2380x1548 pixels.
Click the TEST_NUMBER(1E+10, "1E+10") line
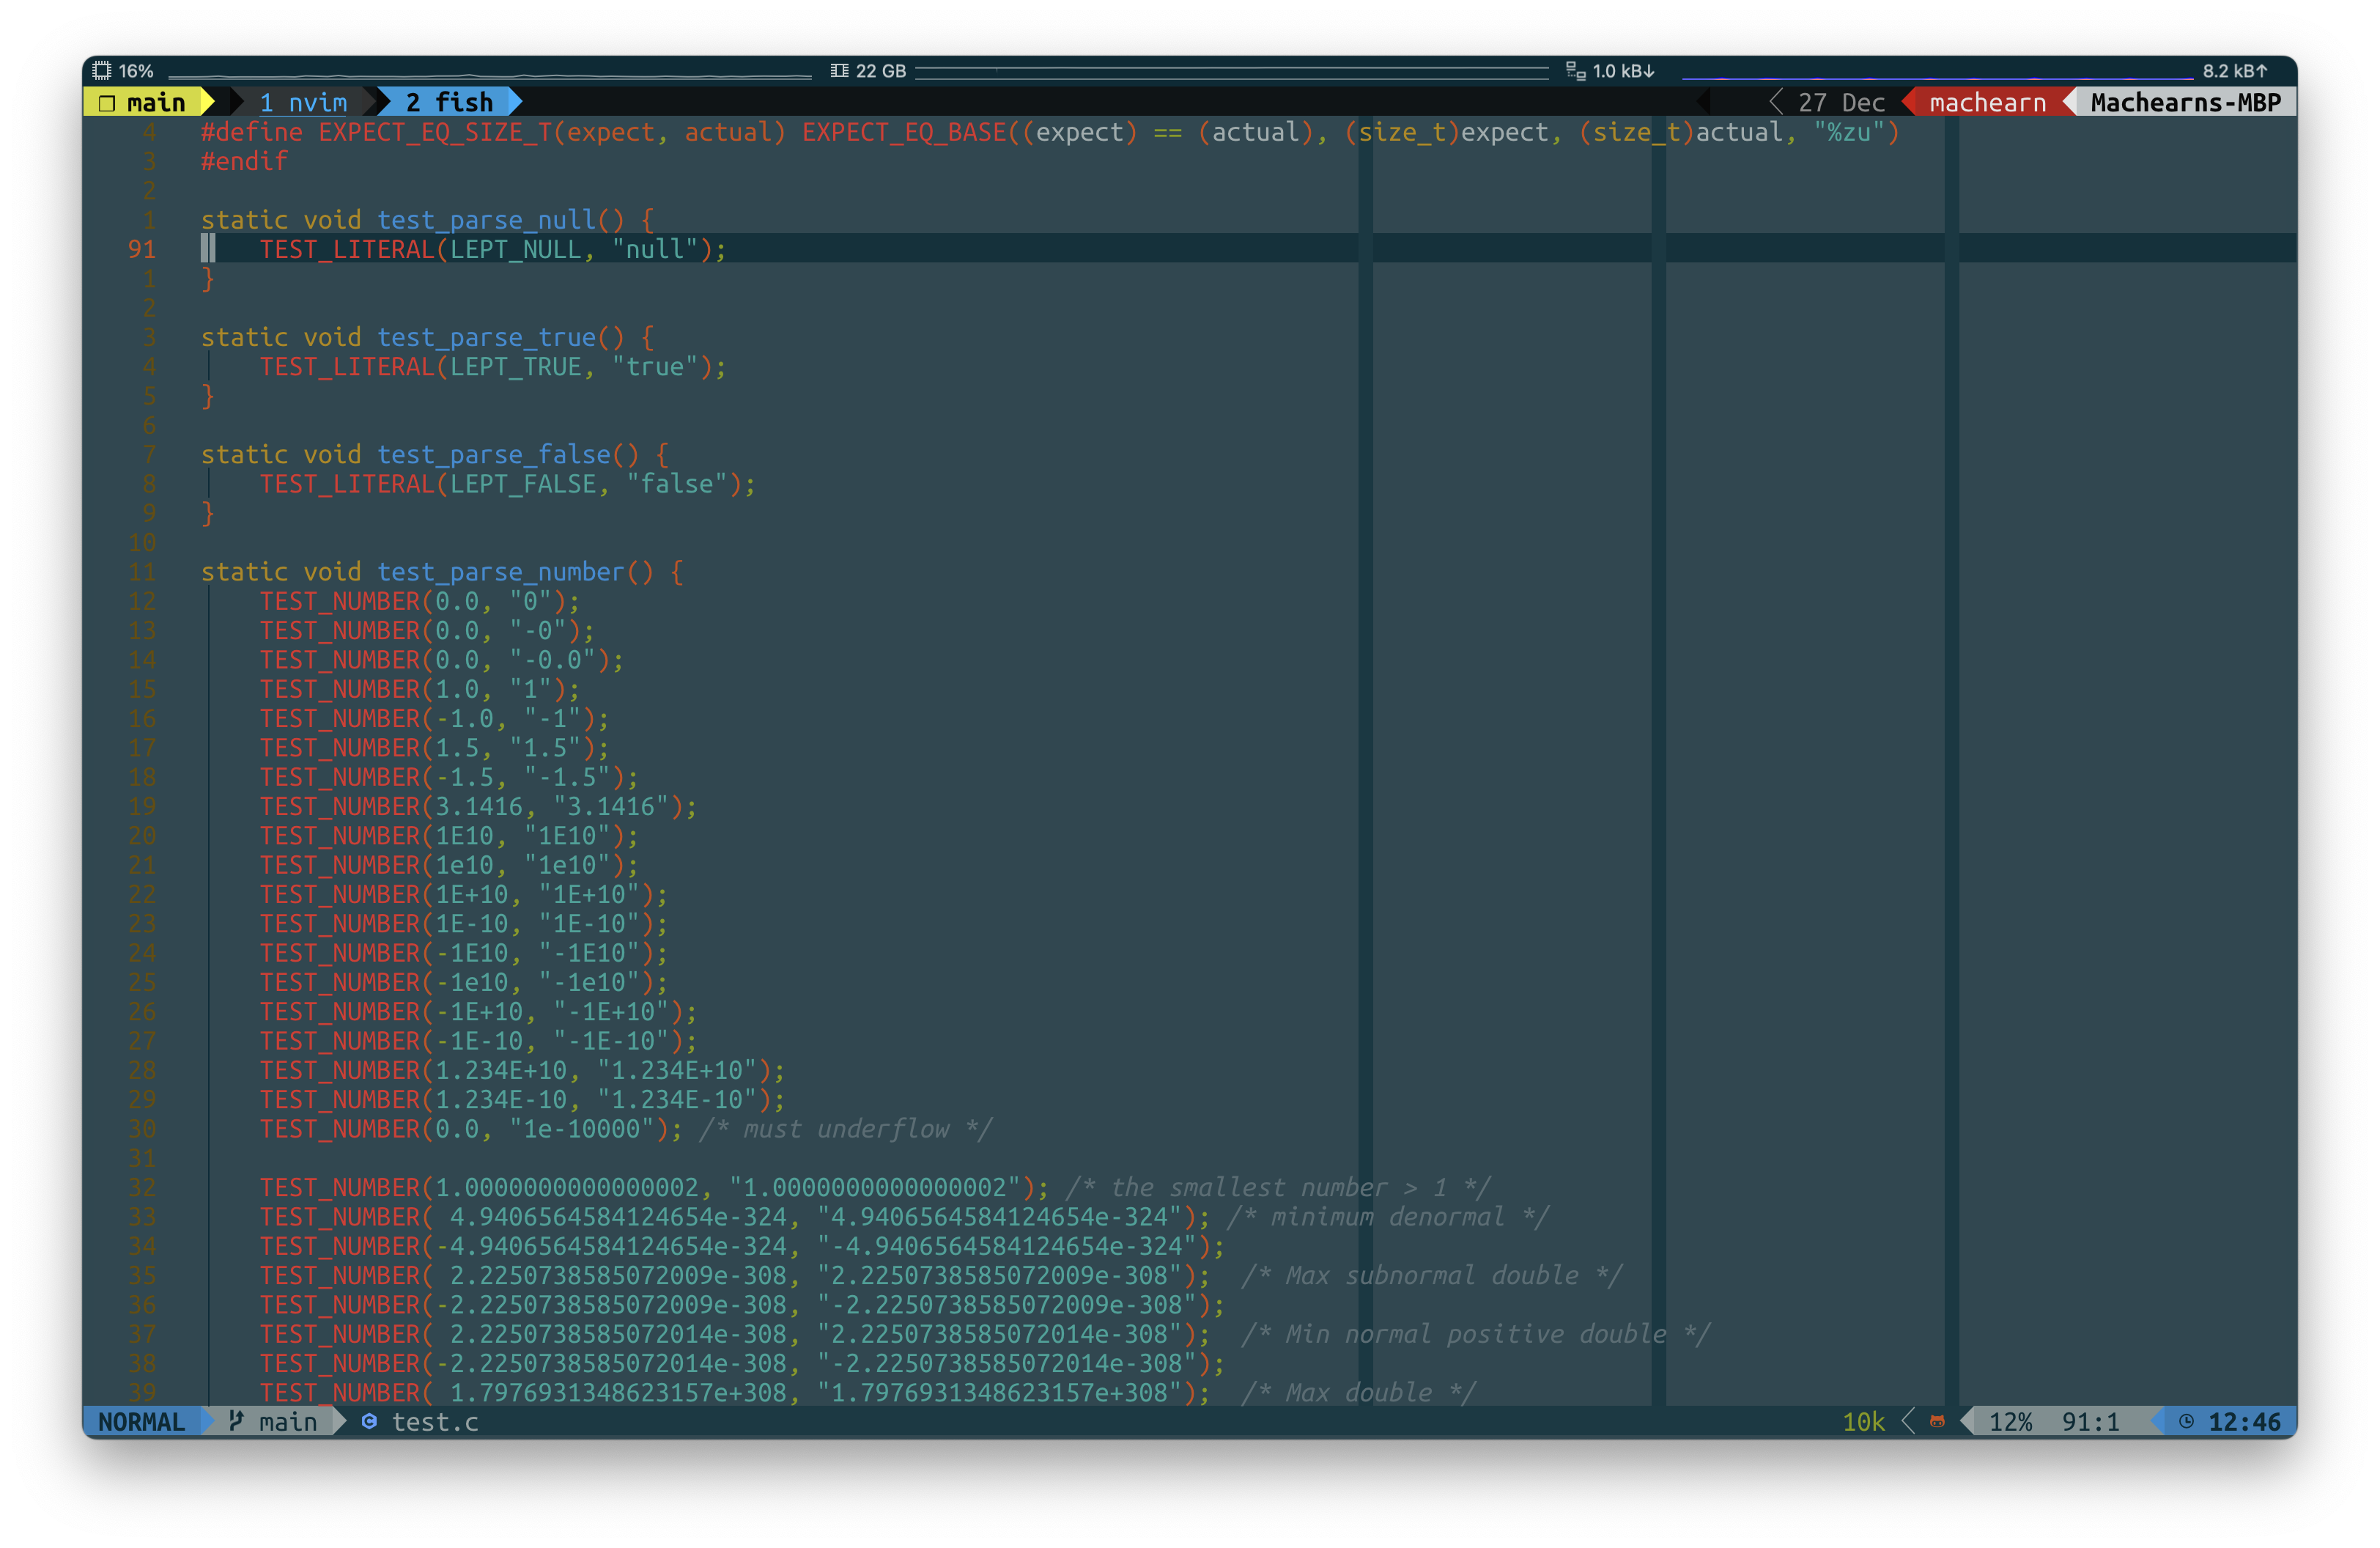point(464,894)
